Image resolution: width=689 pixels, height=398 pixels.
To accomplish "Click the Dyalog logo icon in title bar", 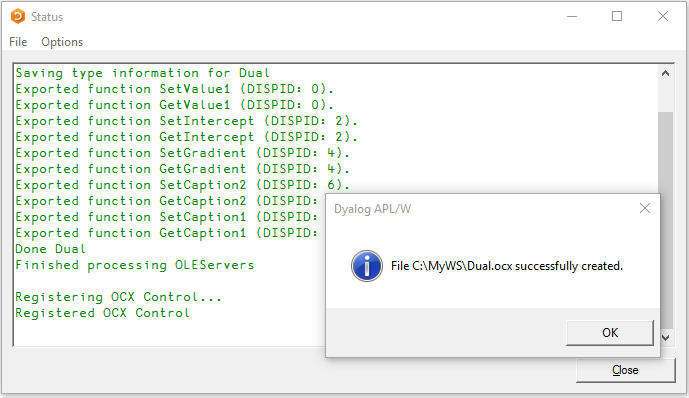I will coord(18,16).
